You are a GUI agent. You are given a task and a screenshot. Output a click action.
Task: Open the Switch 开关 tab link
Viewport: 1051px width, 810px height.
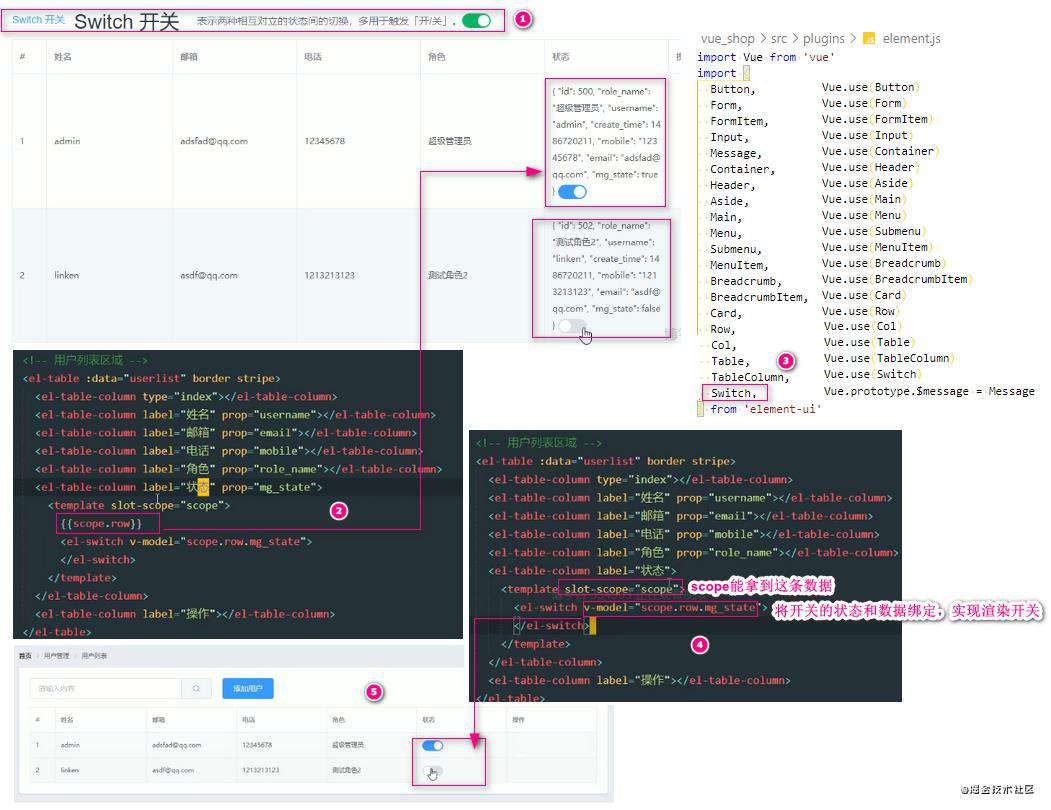point(38,19)
